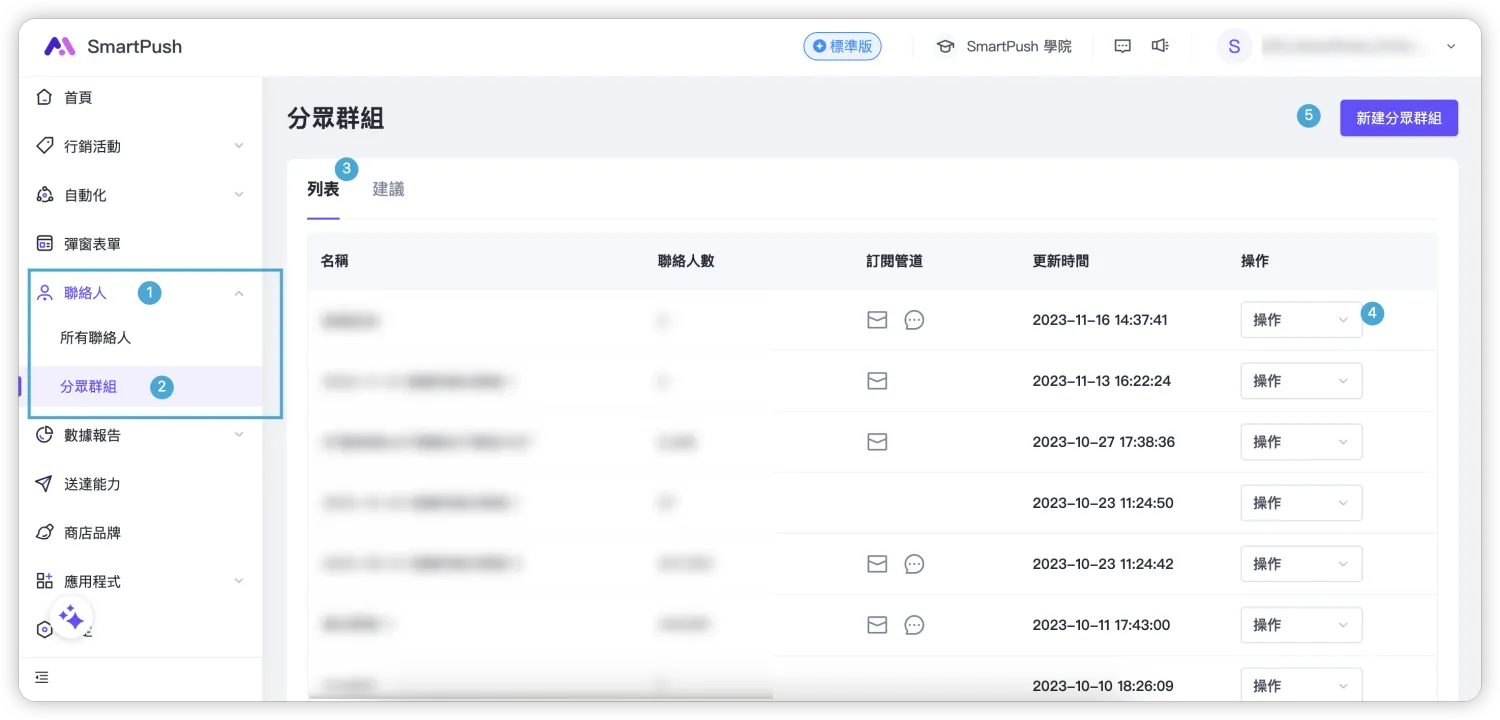Switch to the 建議 tab

(388, 189)
